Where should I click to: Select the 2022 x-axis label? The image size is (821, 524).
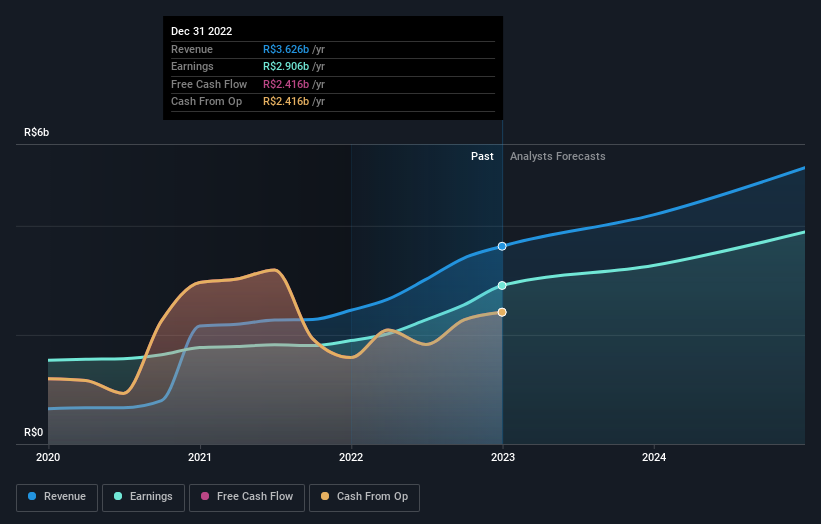(351, 457)
